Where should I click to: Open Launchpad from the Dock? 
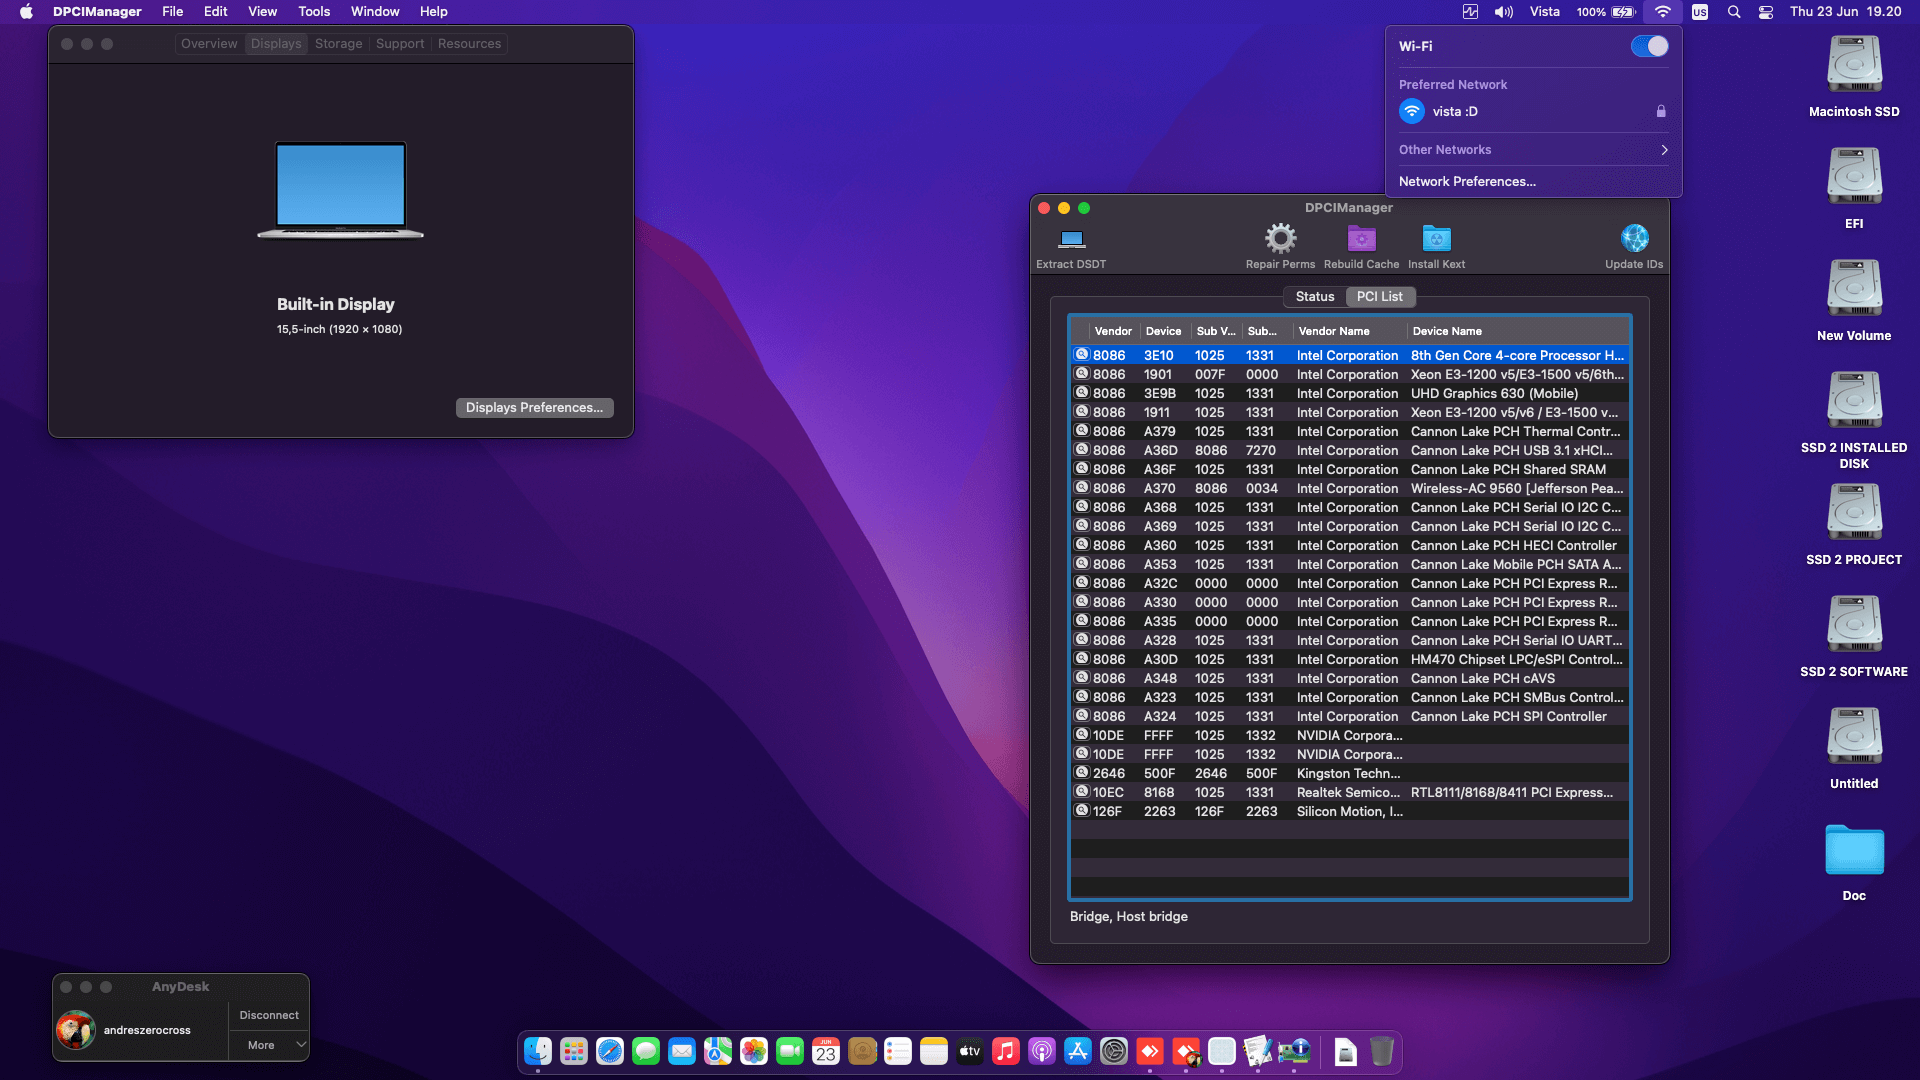574,1051
